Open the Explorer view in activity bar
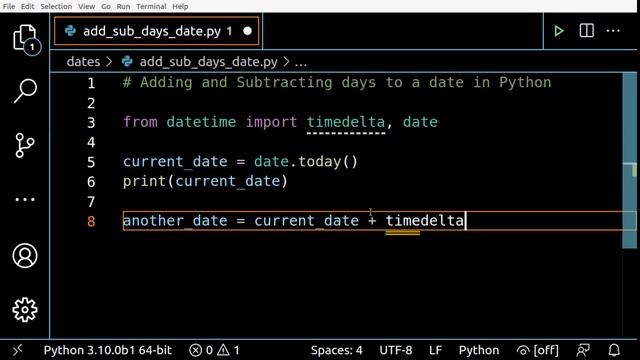 [25, 38]
